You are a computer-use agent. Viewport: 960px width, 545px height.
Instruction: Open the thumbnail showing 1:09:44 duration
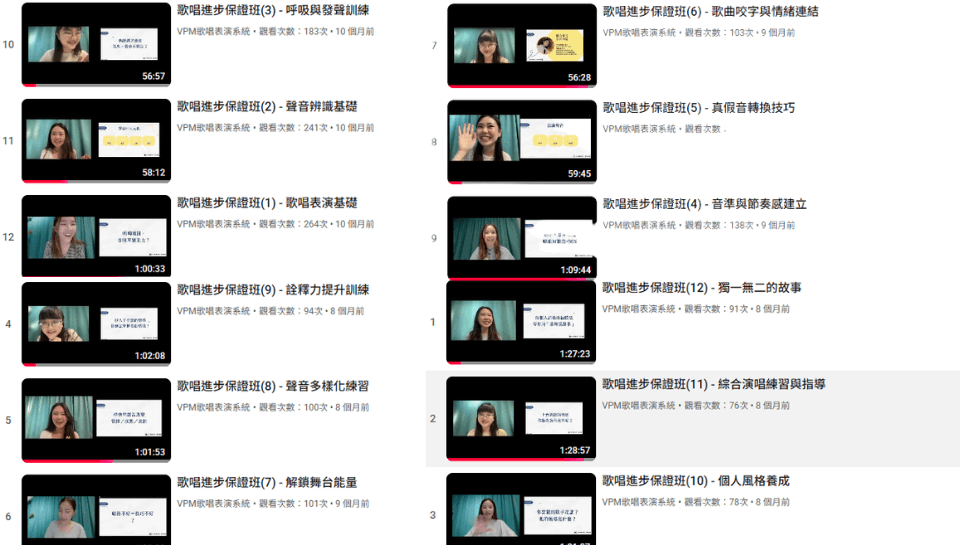pyautogui.click(x=521, y=238)
